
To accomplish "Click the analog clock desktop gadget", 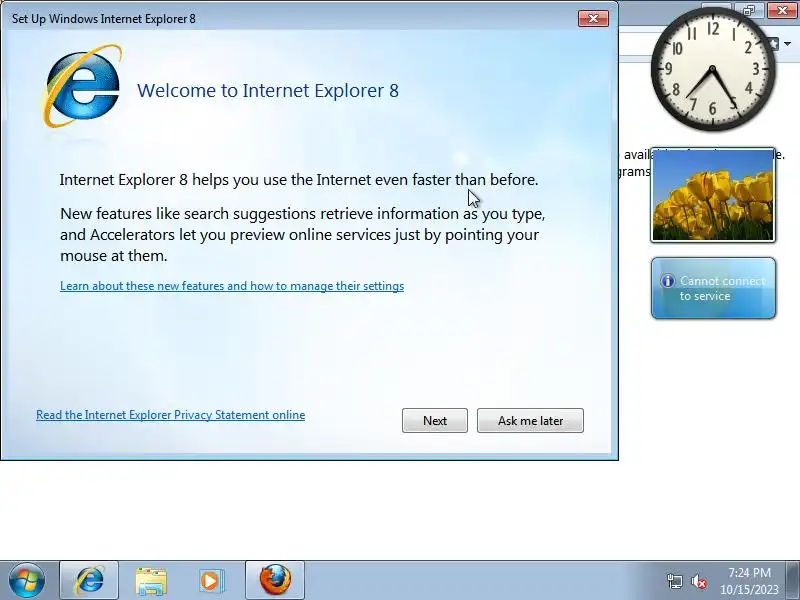I will point(713,68).
